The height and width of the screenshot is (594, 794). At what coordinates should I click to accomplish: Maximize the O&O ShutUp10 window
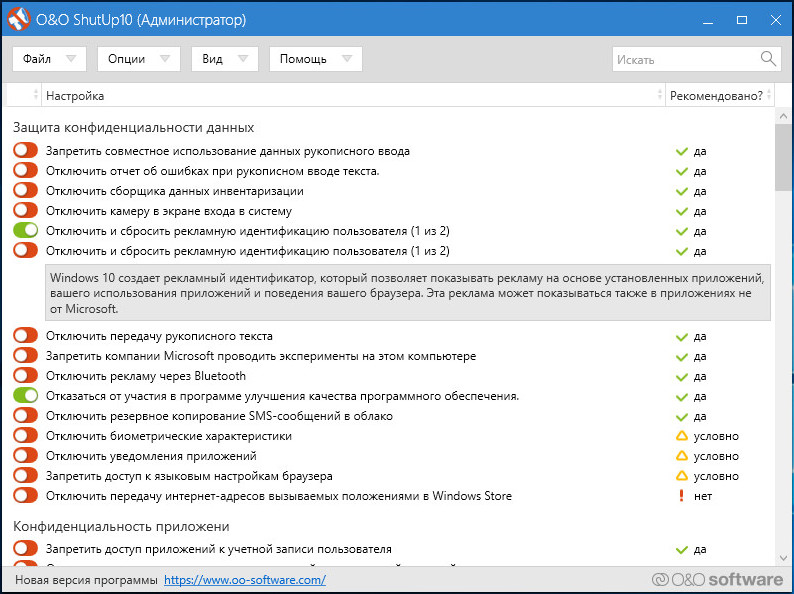[x=742, y=20]
